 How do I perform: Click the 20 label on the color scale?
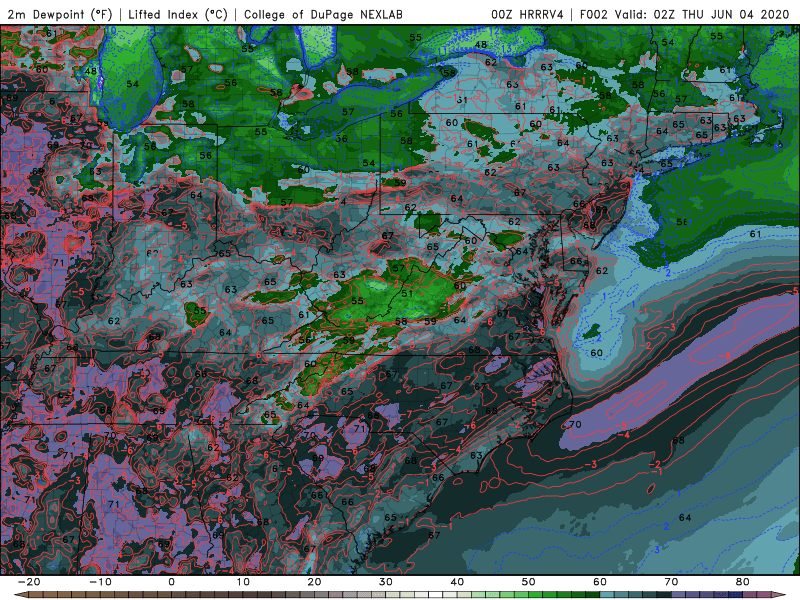point(314,582)
